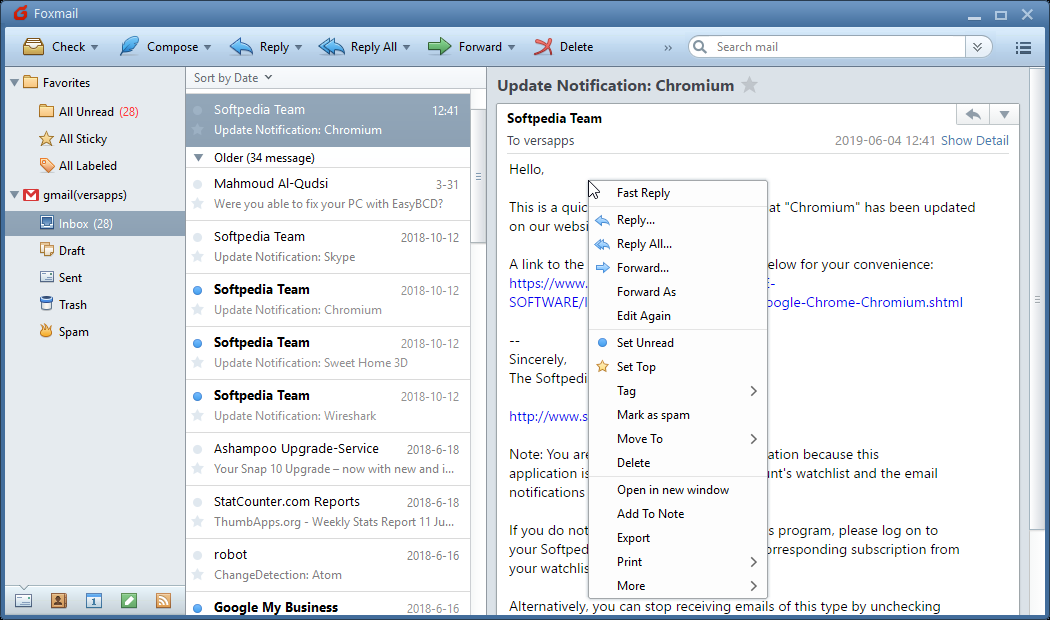1050x620 pixels.
Task: Open the Reply dropdown arrow
Action: [299, 48]
